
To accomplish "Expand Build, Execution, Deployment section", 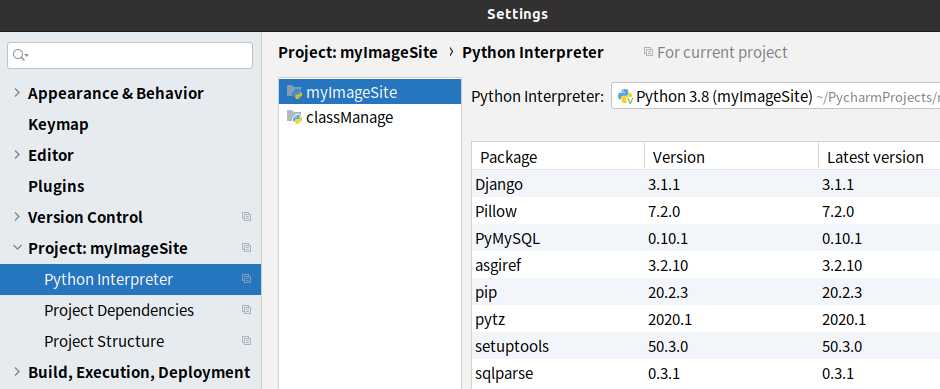I will coord(17,372).
